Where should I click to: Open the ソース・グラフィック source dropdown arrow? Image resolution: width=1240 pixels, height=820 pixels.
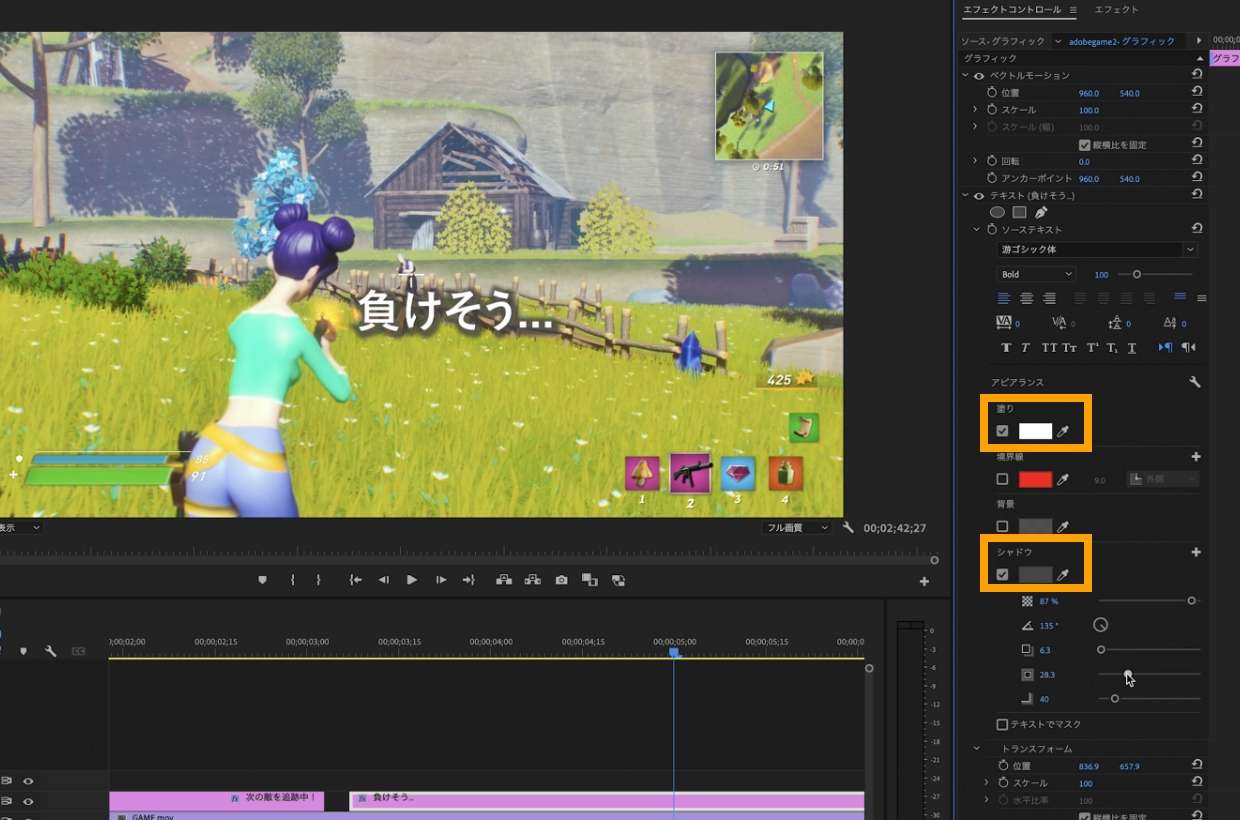[1058, 41]
